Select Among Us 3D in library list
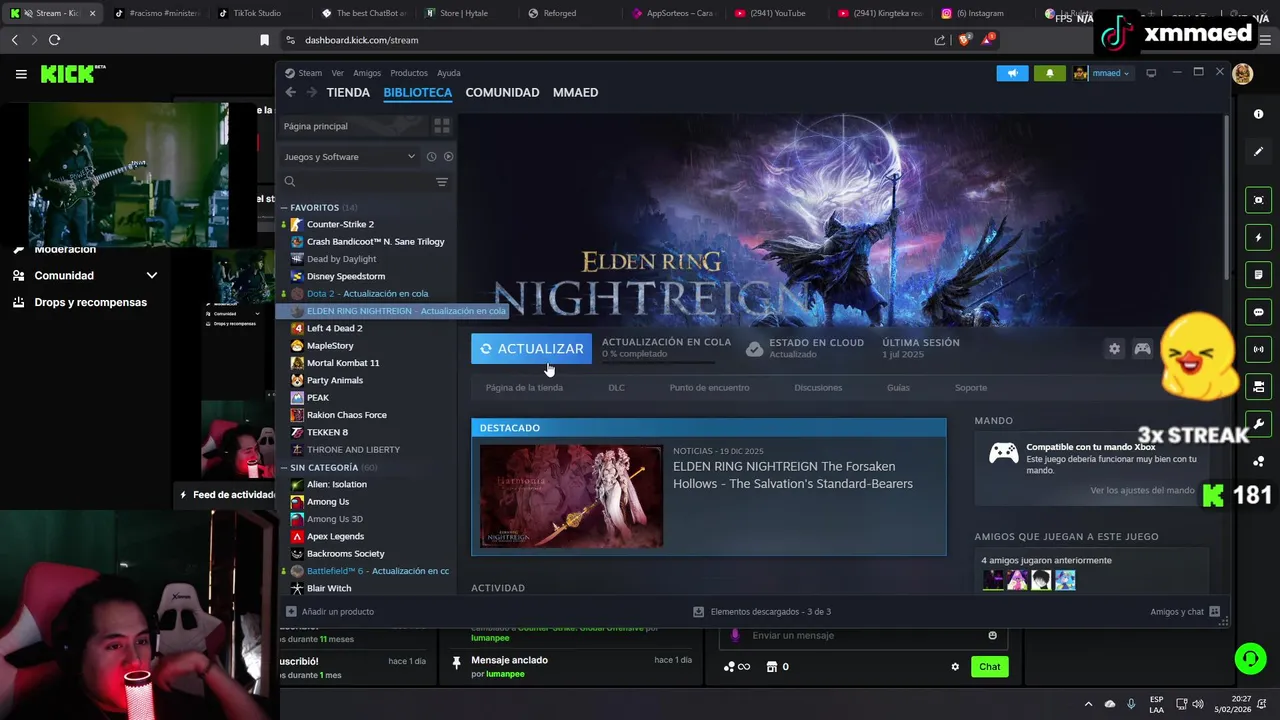Screen dimensions: 1280x720 point(334,519)
